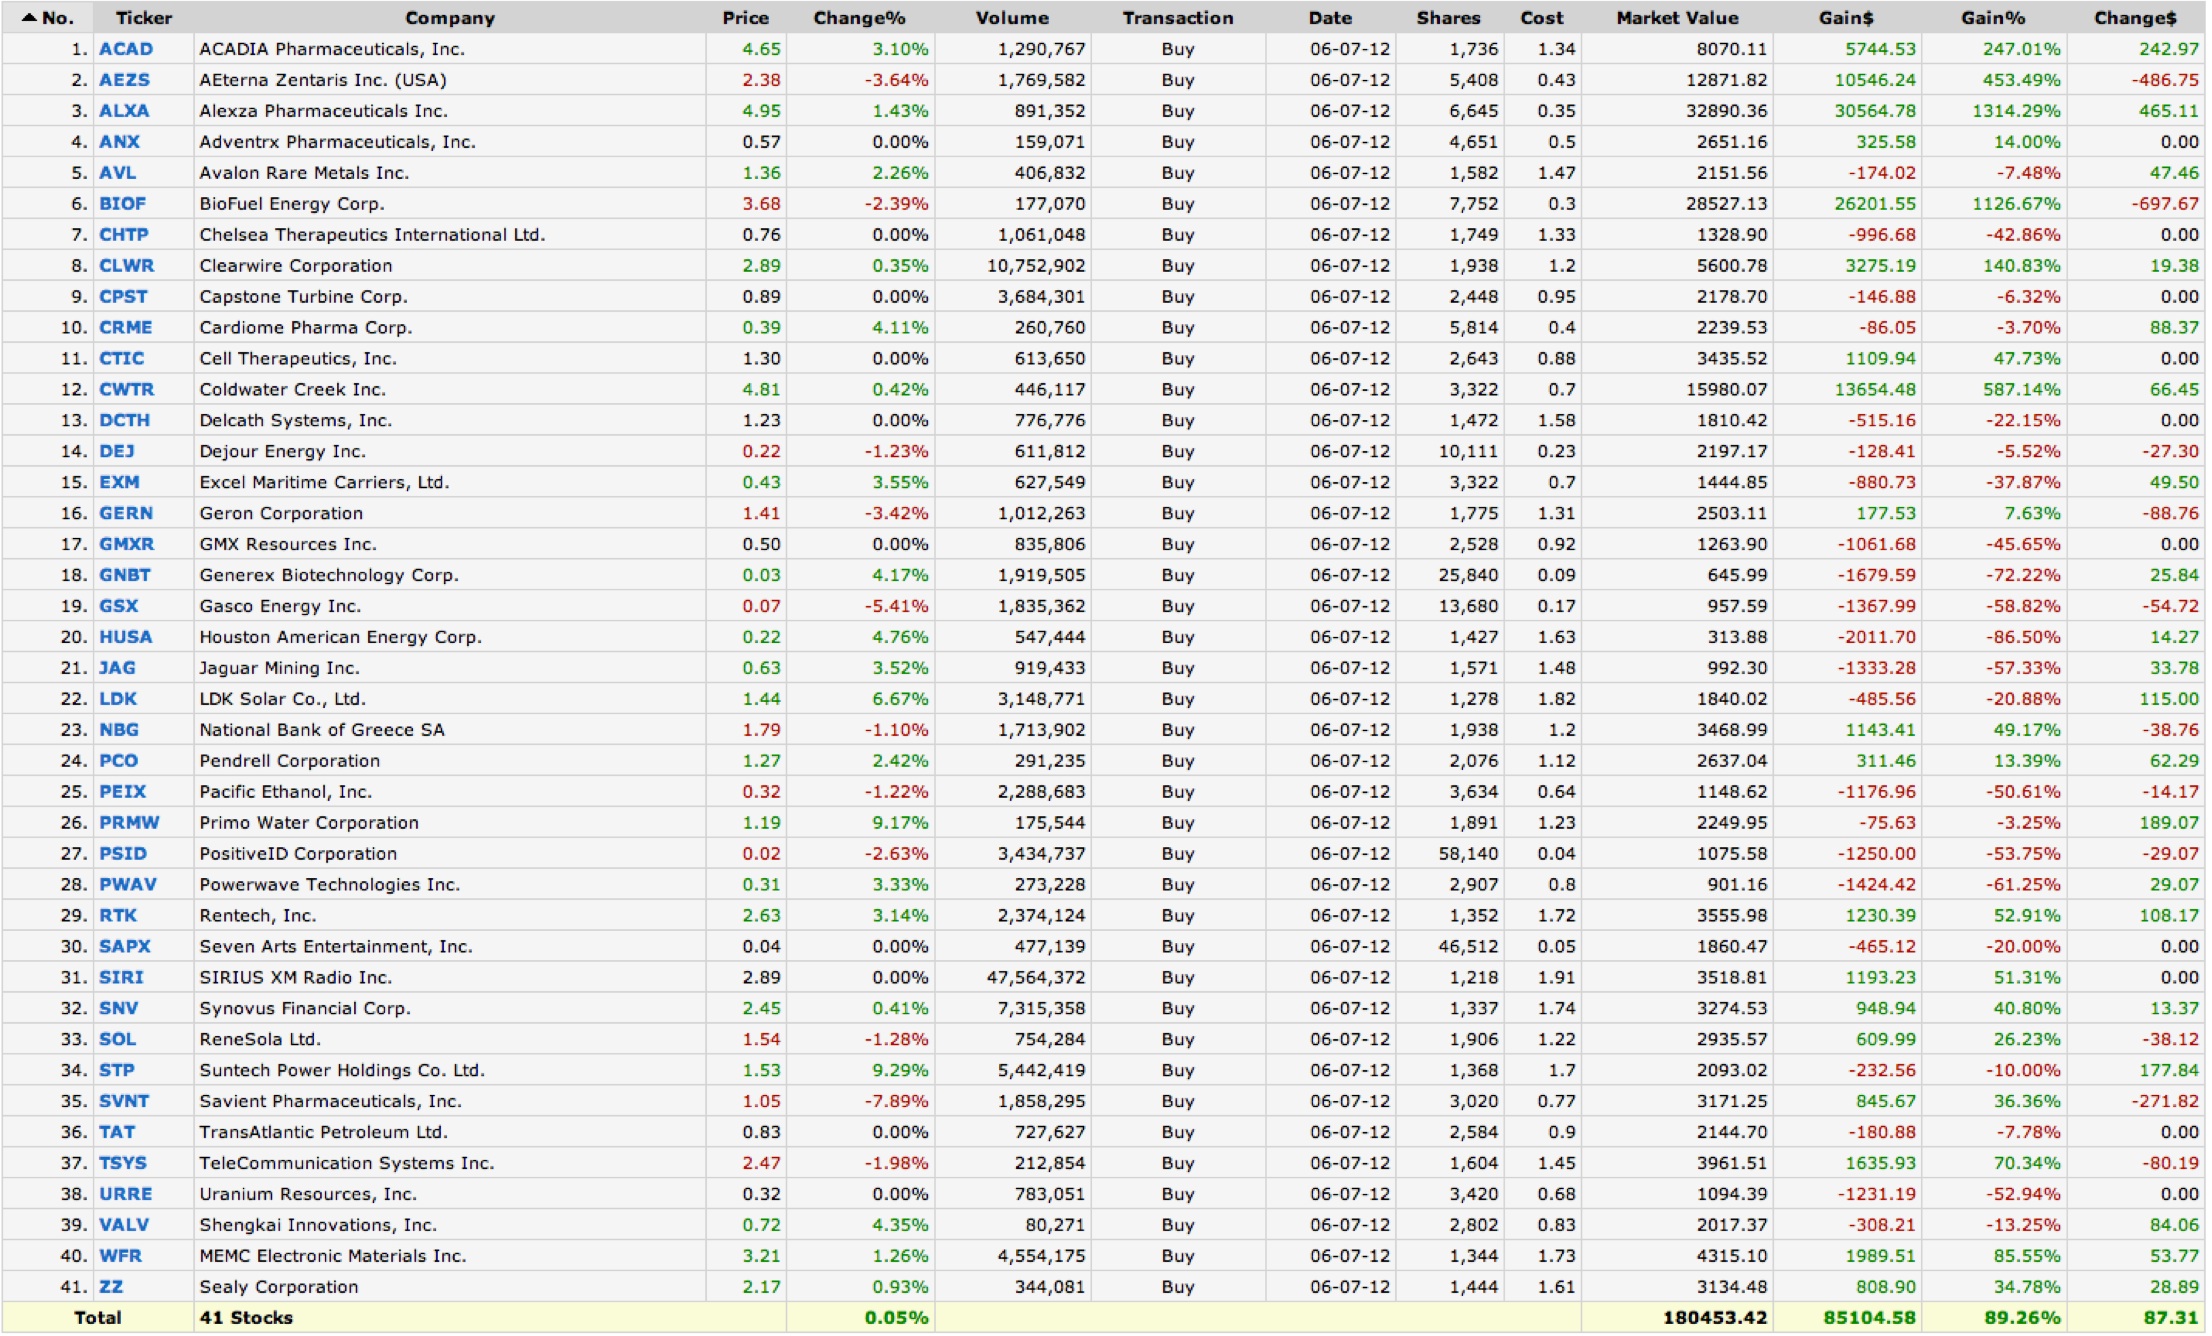The image size is (2212, 1336).
Task: Open the PSID ticker link
Action: [123, 855]
